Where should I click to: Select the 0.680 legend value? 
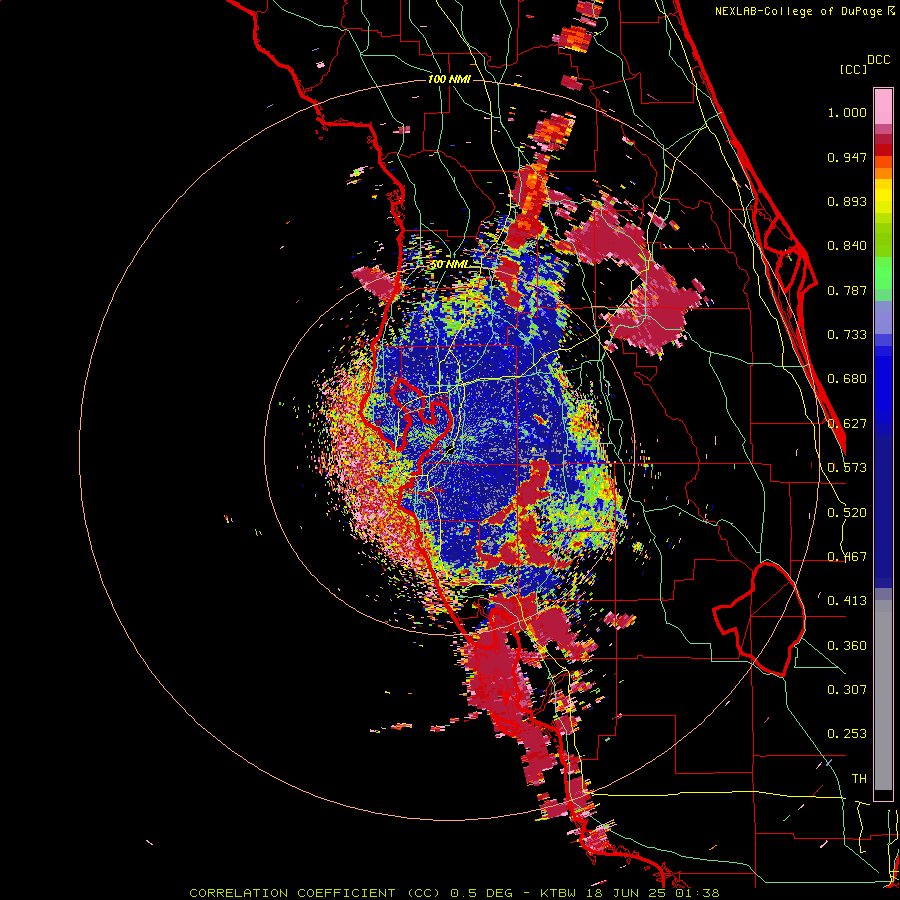click(847, 379)
